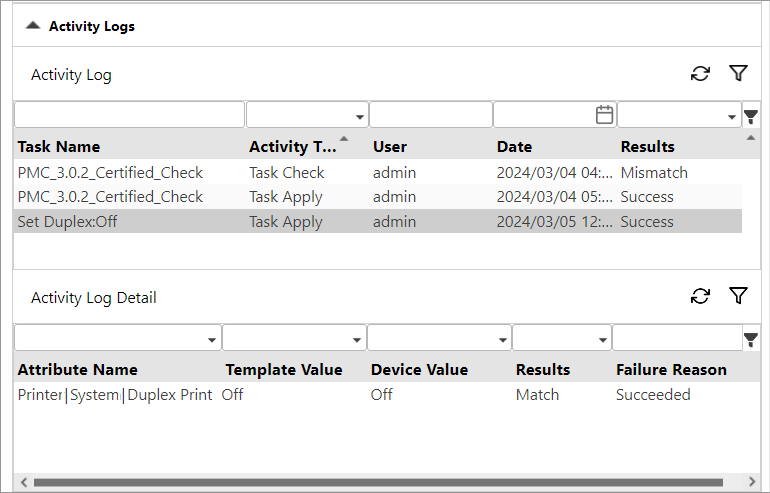Select the Set Duplex:Off log row
The height and width of the screenshot is (493, 770).
pos(378,221)
